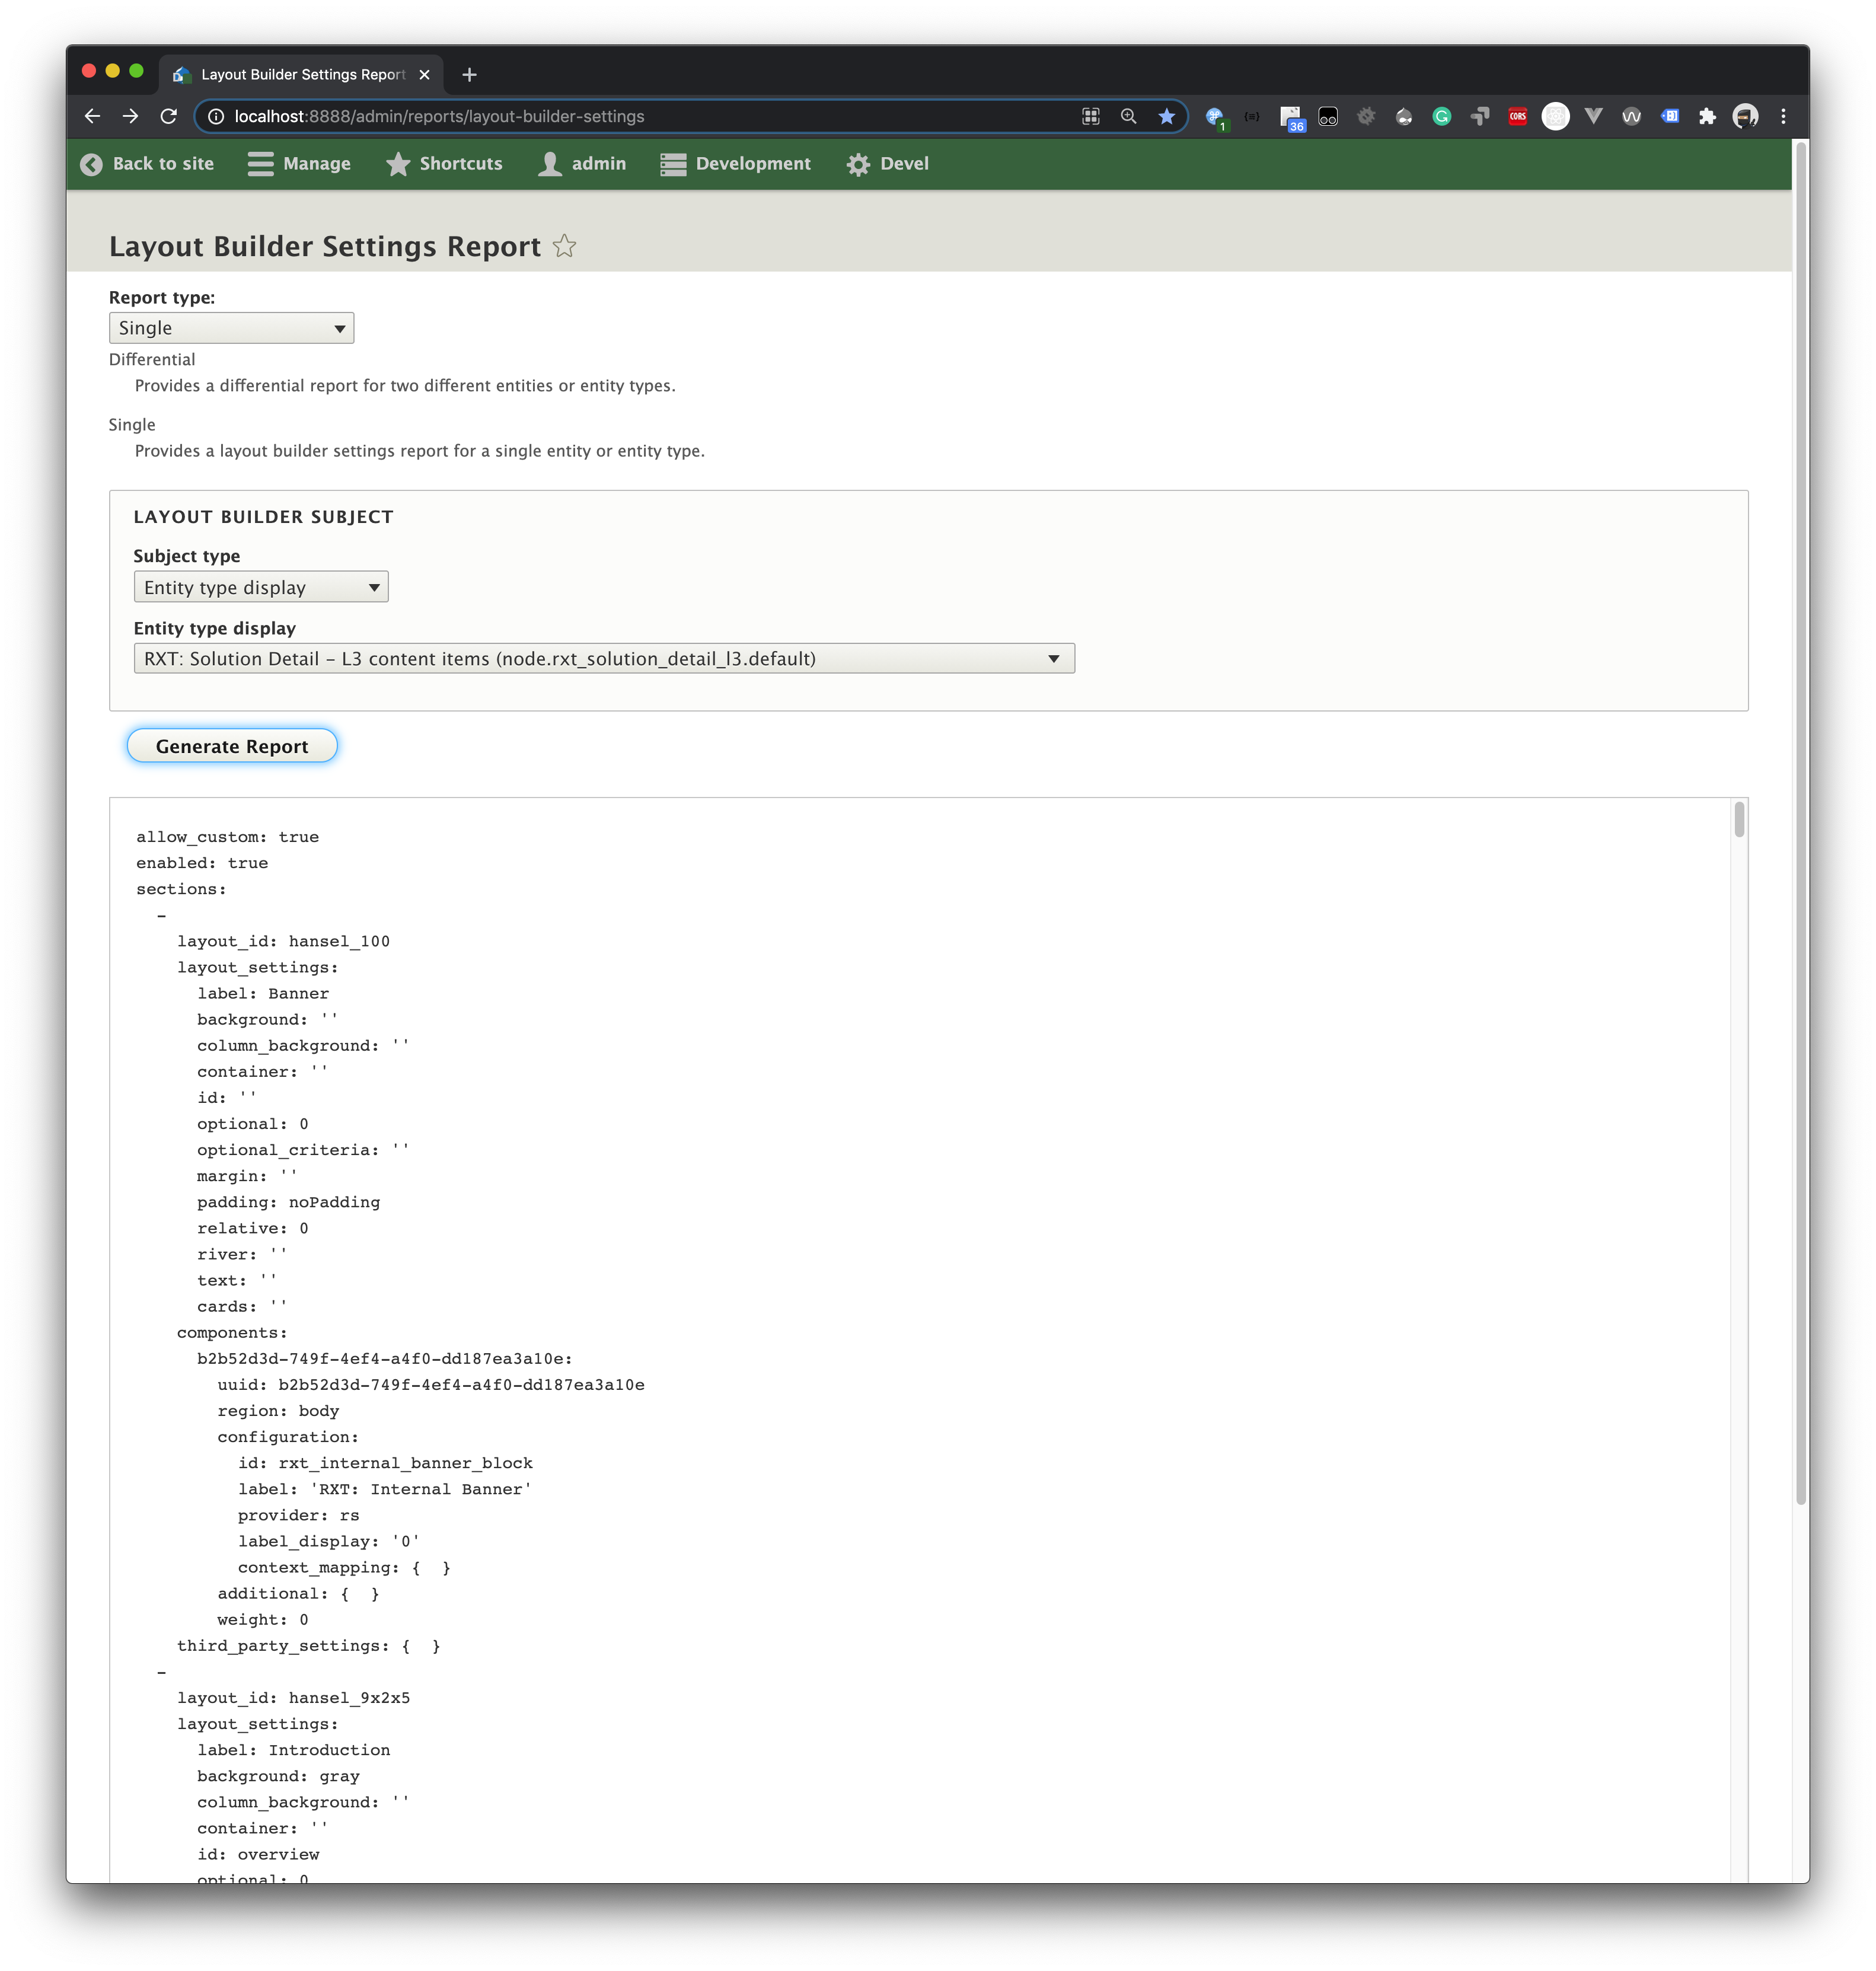Toggle the favorite star next to the page title
The image size is (1876, 1971).
pos(565,246)
